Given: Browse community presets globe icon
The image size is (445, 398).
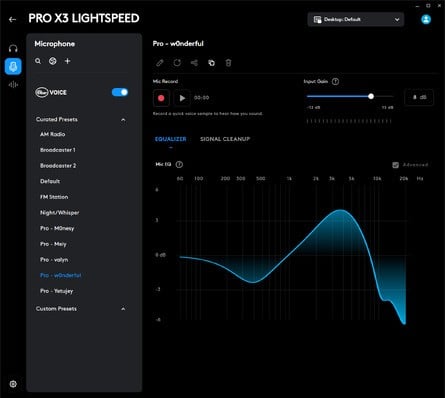Looking at the screenshot, I should (53, 61).
